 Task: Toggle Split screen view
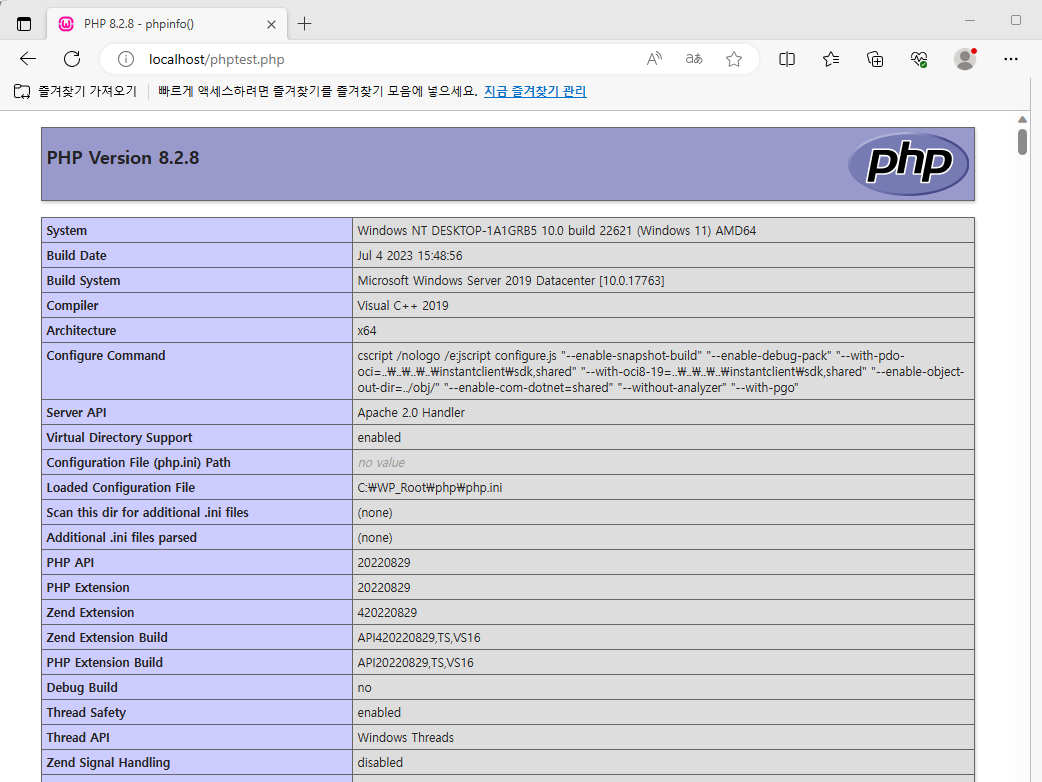pos(787,59)
